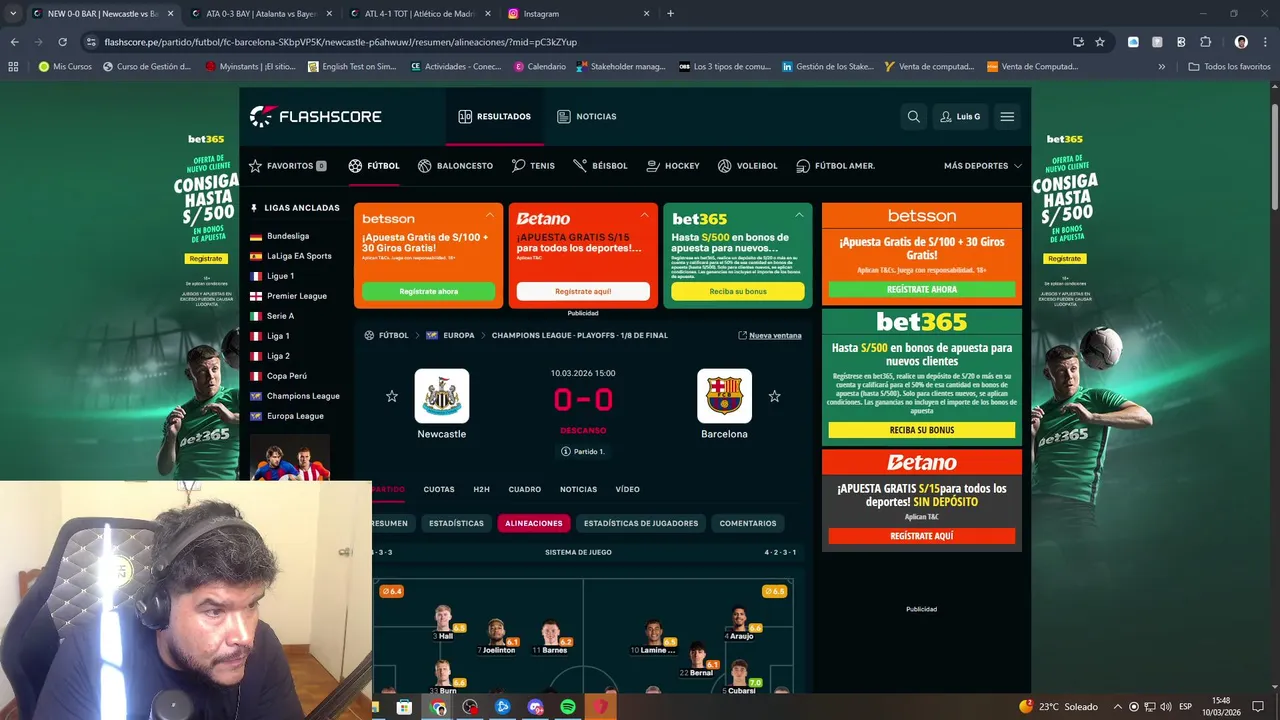Switch to ATA 0-3 BAY browser tab
1280x720 pixels.
260,14
